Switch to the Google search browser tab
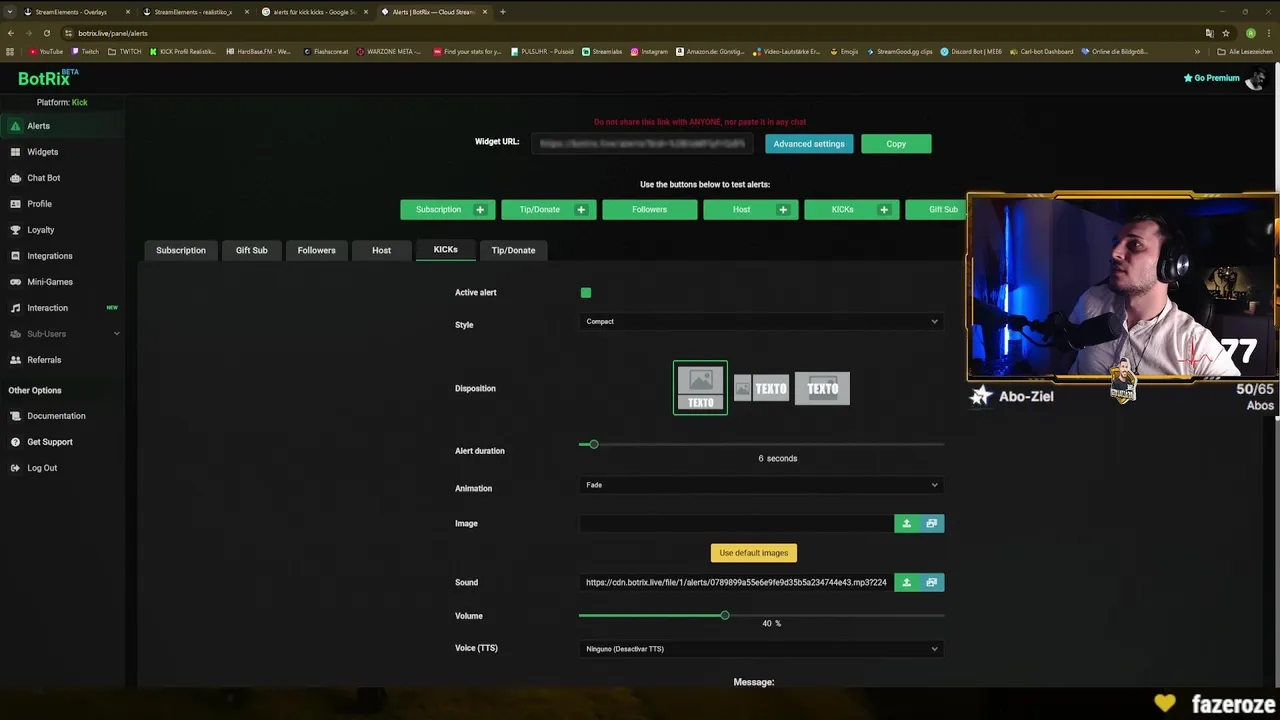The image size is (1280, 720). coord(317,12)
